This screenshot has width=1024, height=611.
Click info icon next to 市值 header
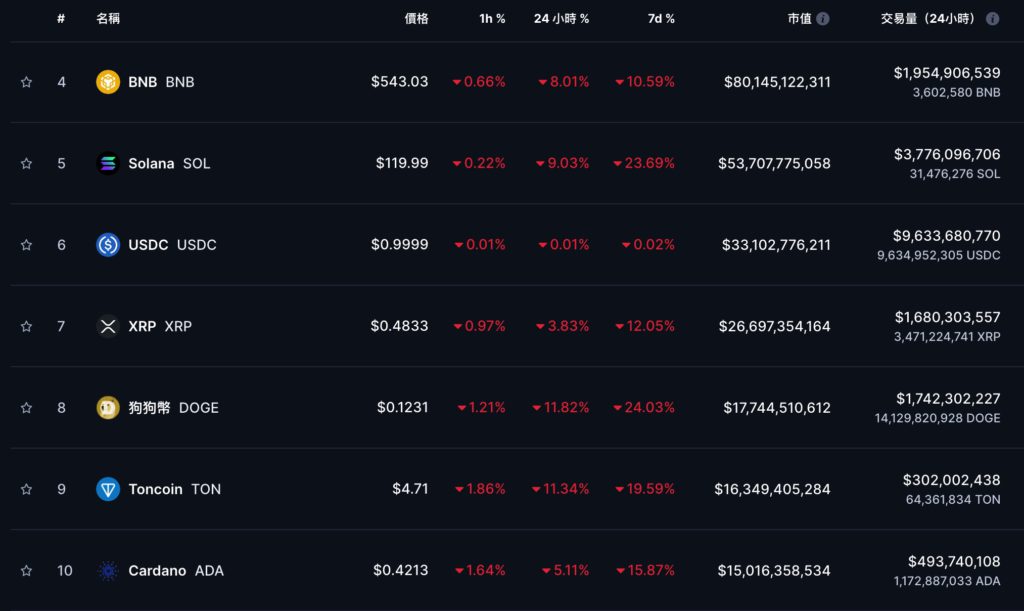tap(822, 19)
